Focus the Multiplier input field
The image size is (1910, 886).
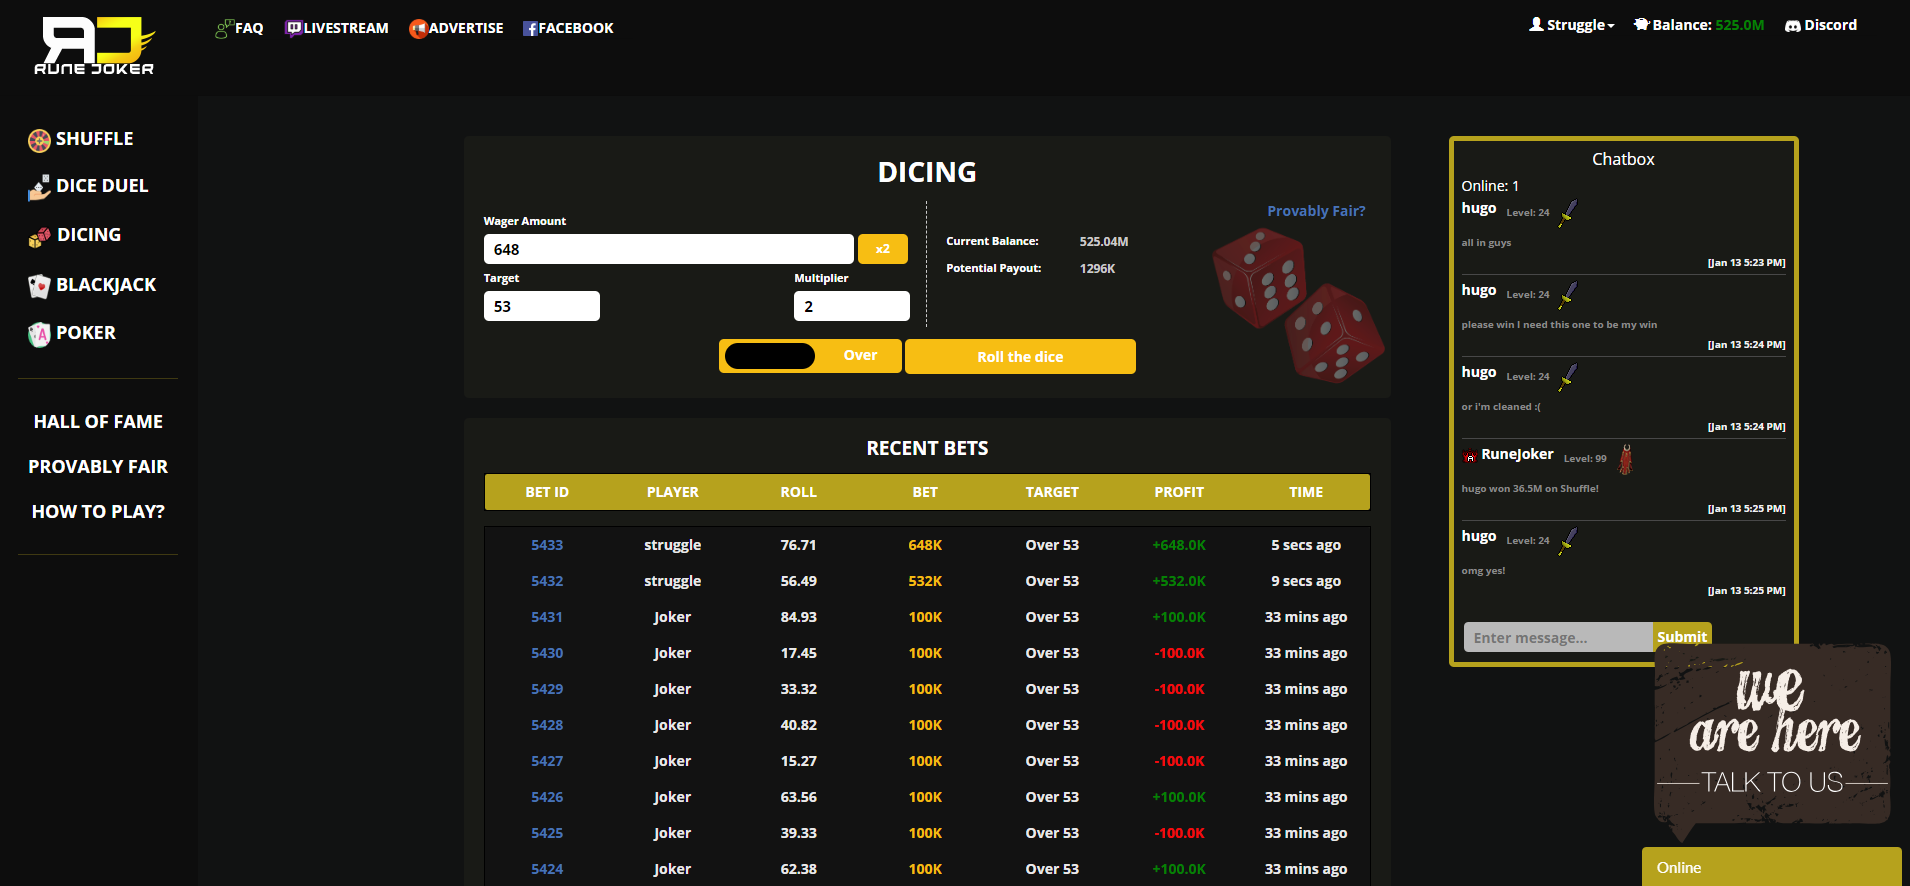coord(852,306)
